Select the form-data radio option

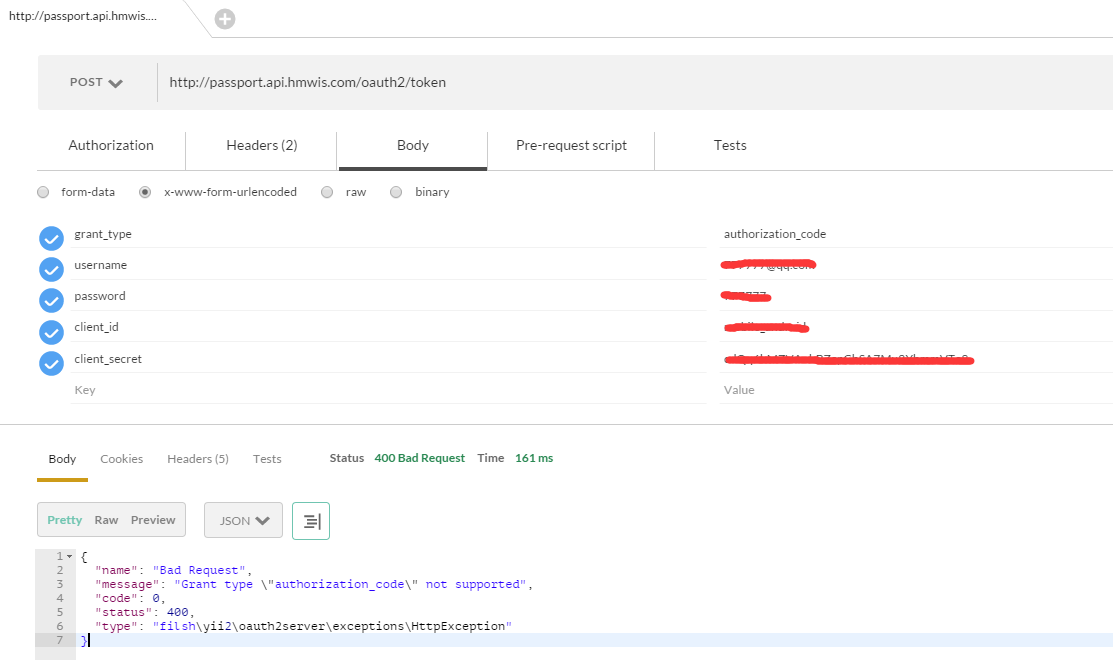tap(43, 192)
